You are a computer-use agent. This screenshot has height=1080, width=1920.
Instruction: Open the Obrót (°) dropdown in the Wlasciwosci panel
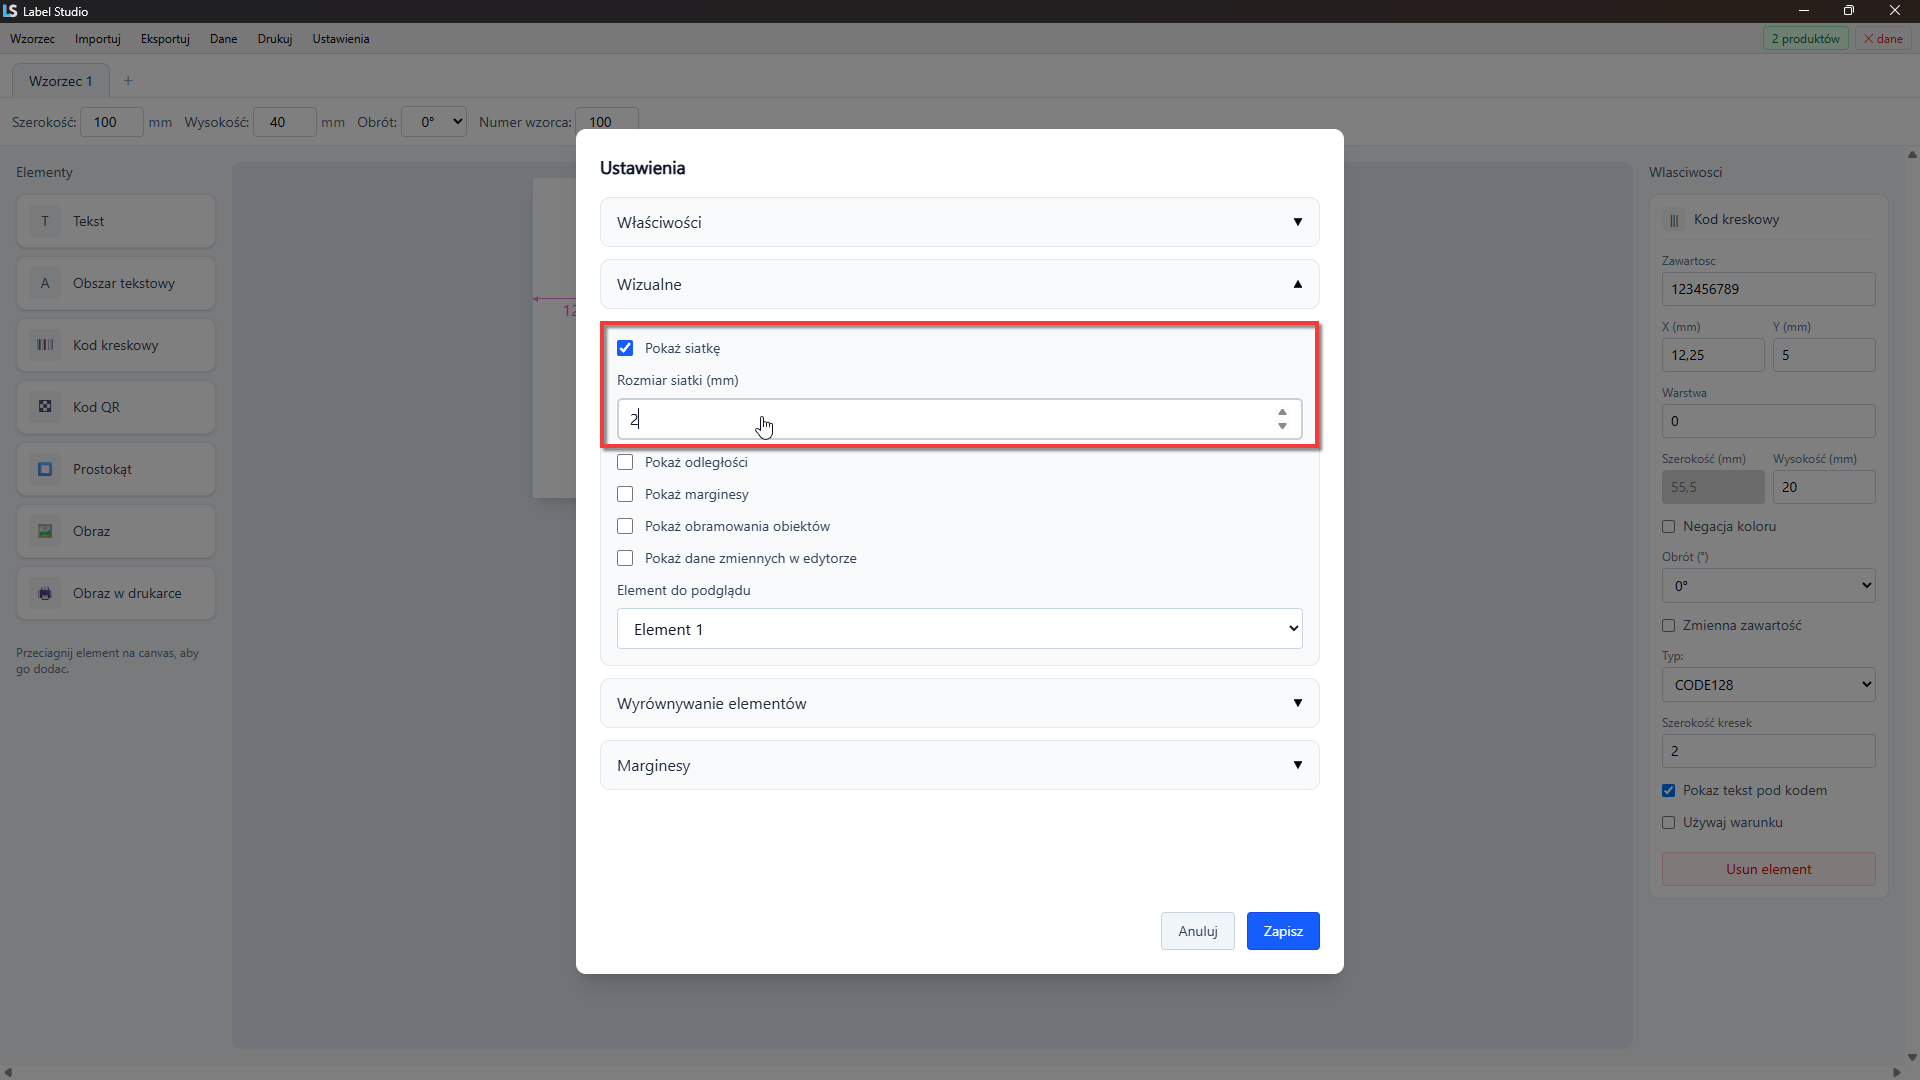click(x=1768, y=586)
